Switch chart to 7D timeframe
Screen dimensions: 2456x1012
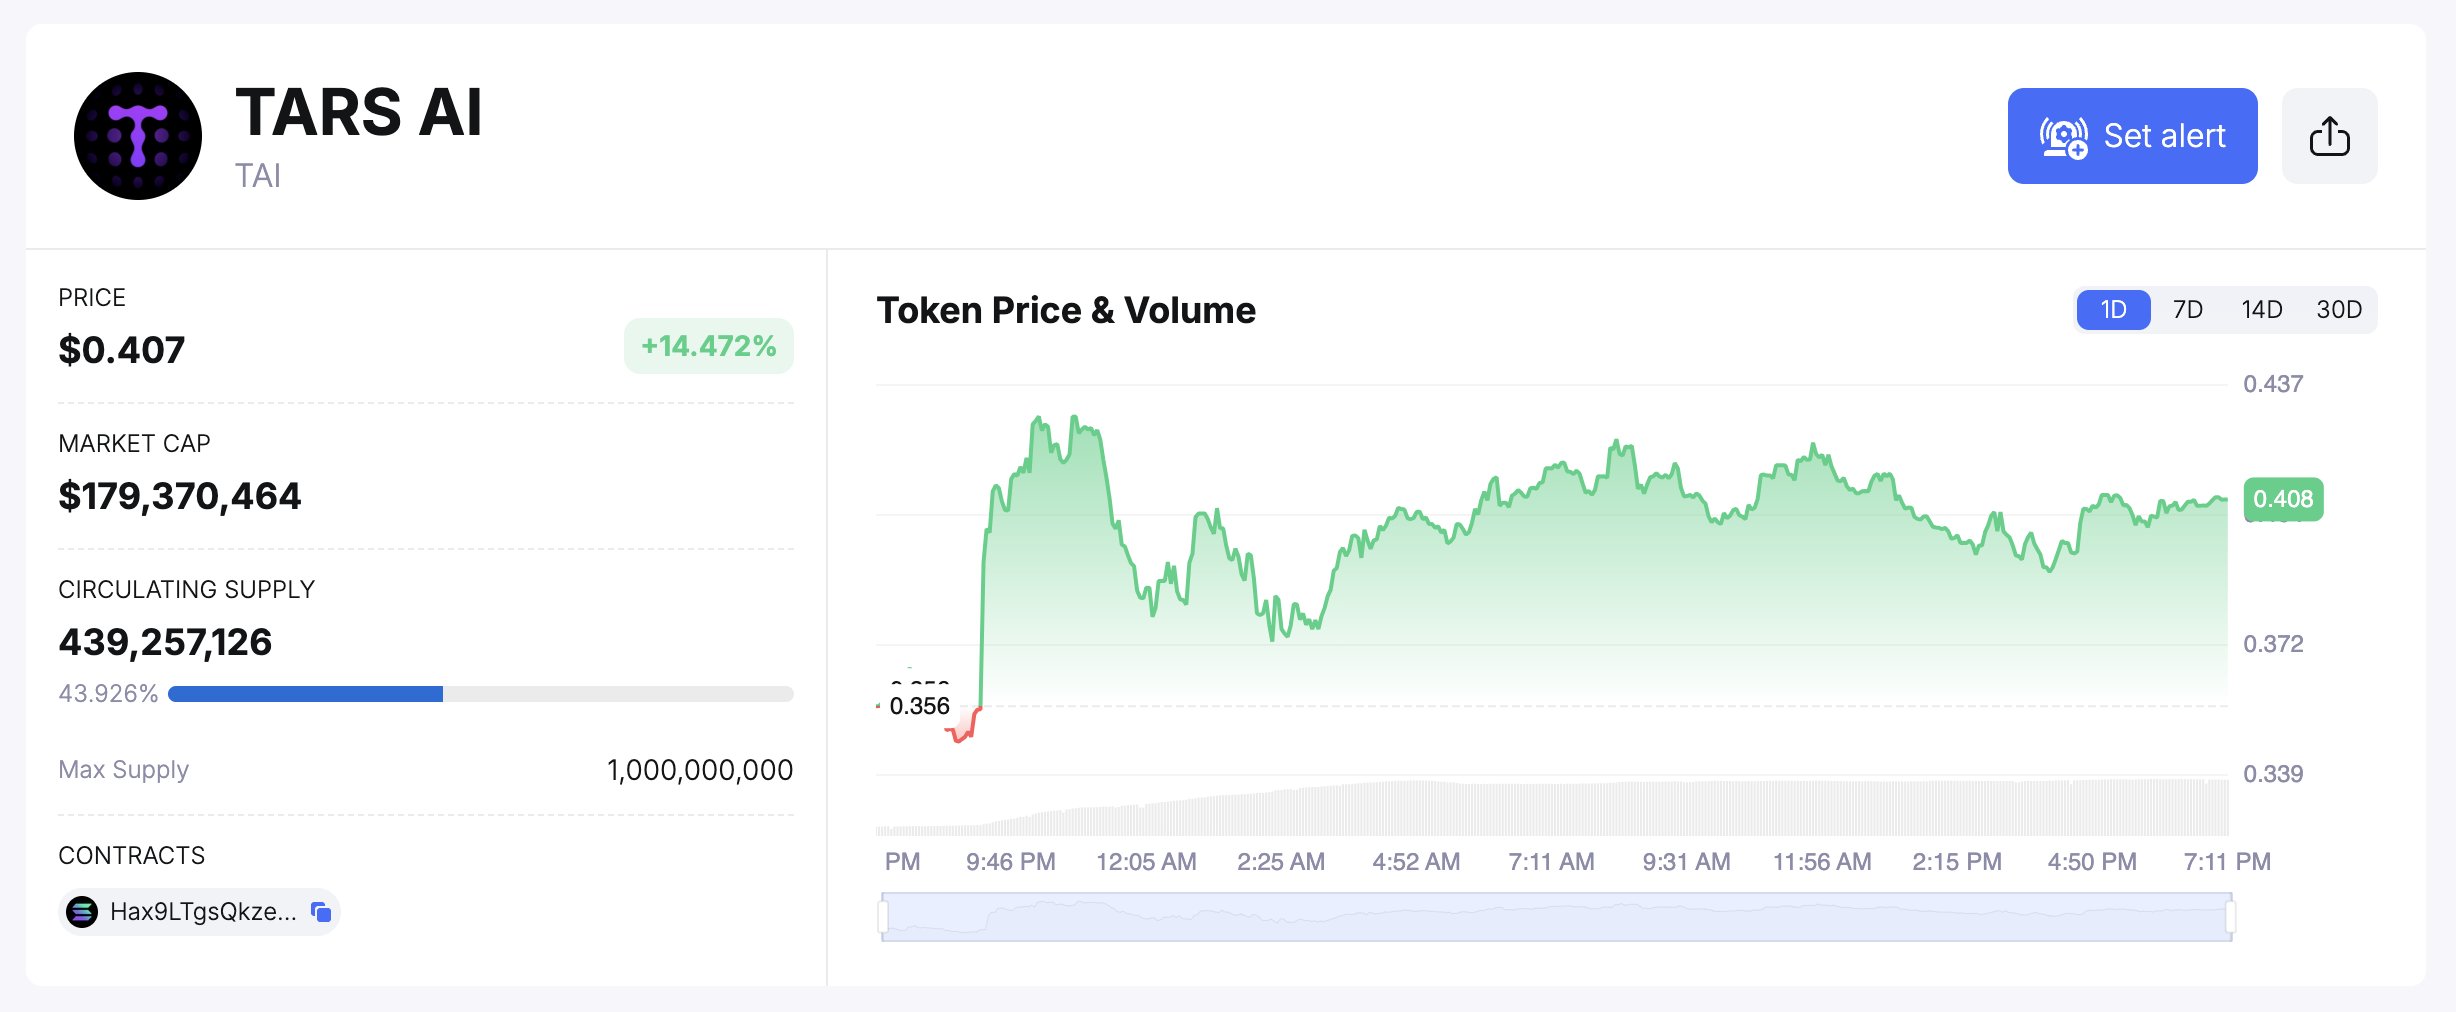2187,310
